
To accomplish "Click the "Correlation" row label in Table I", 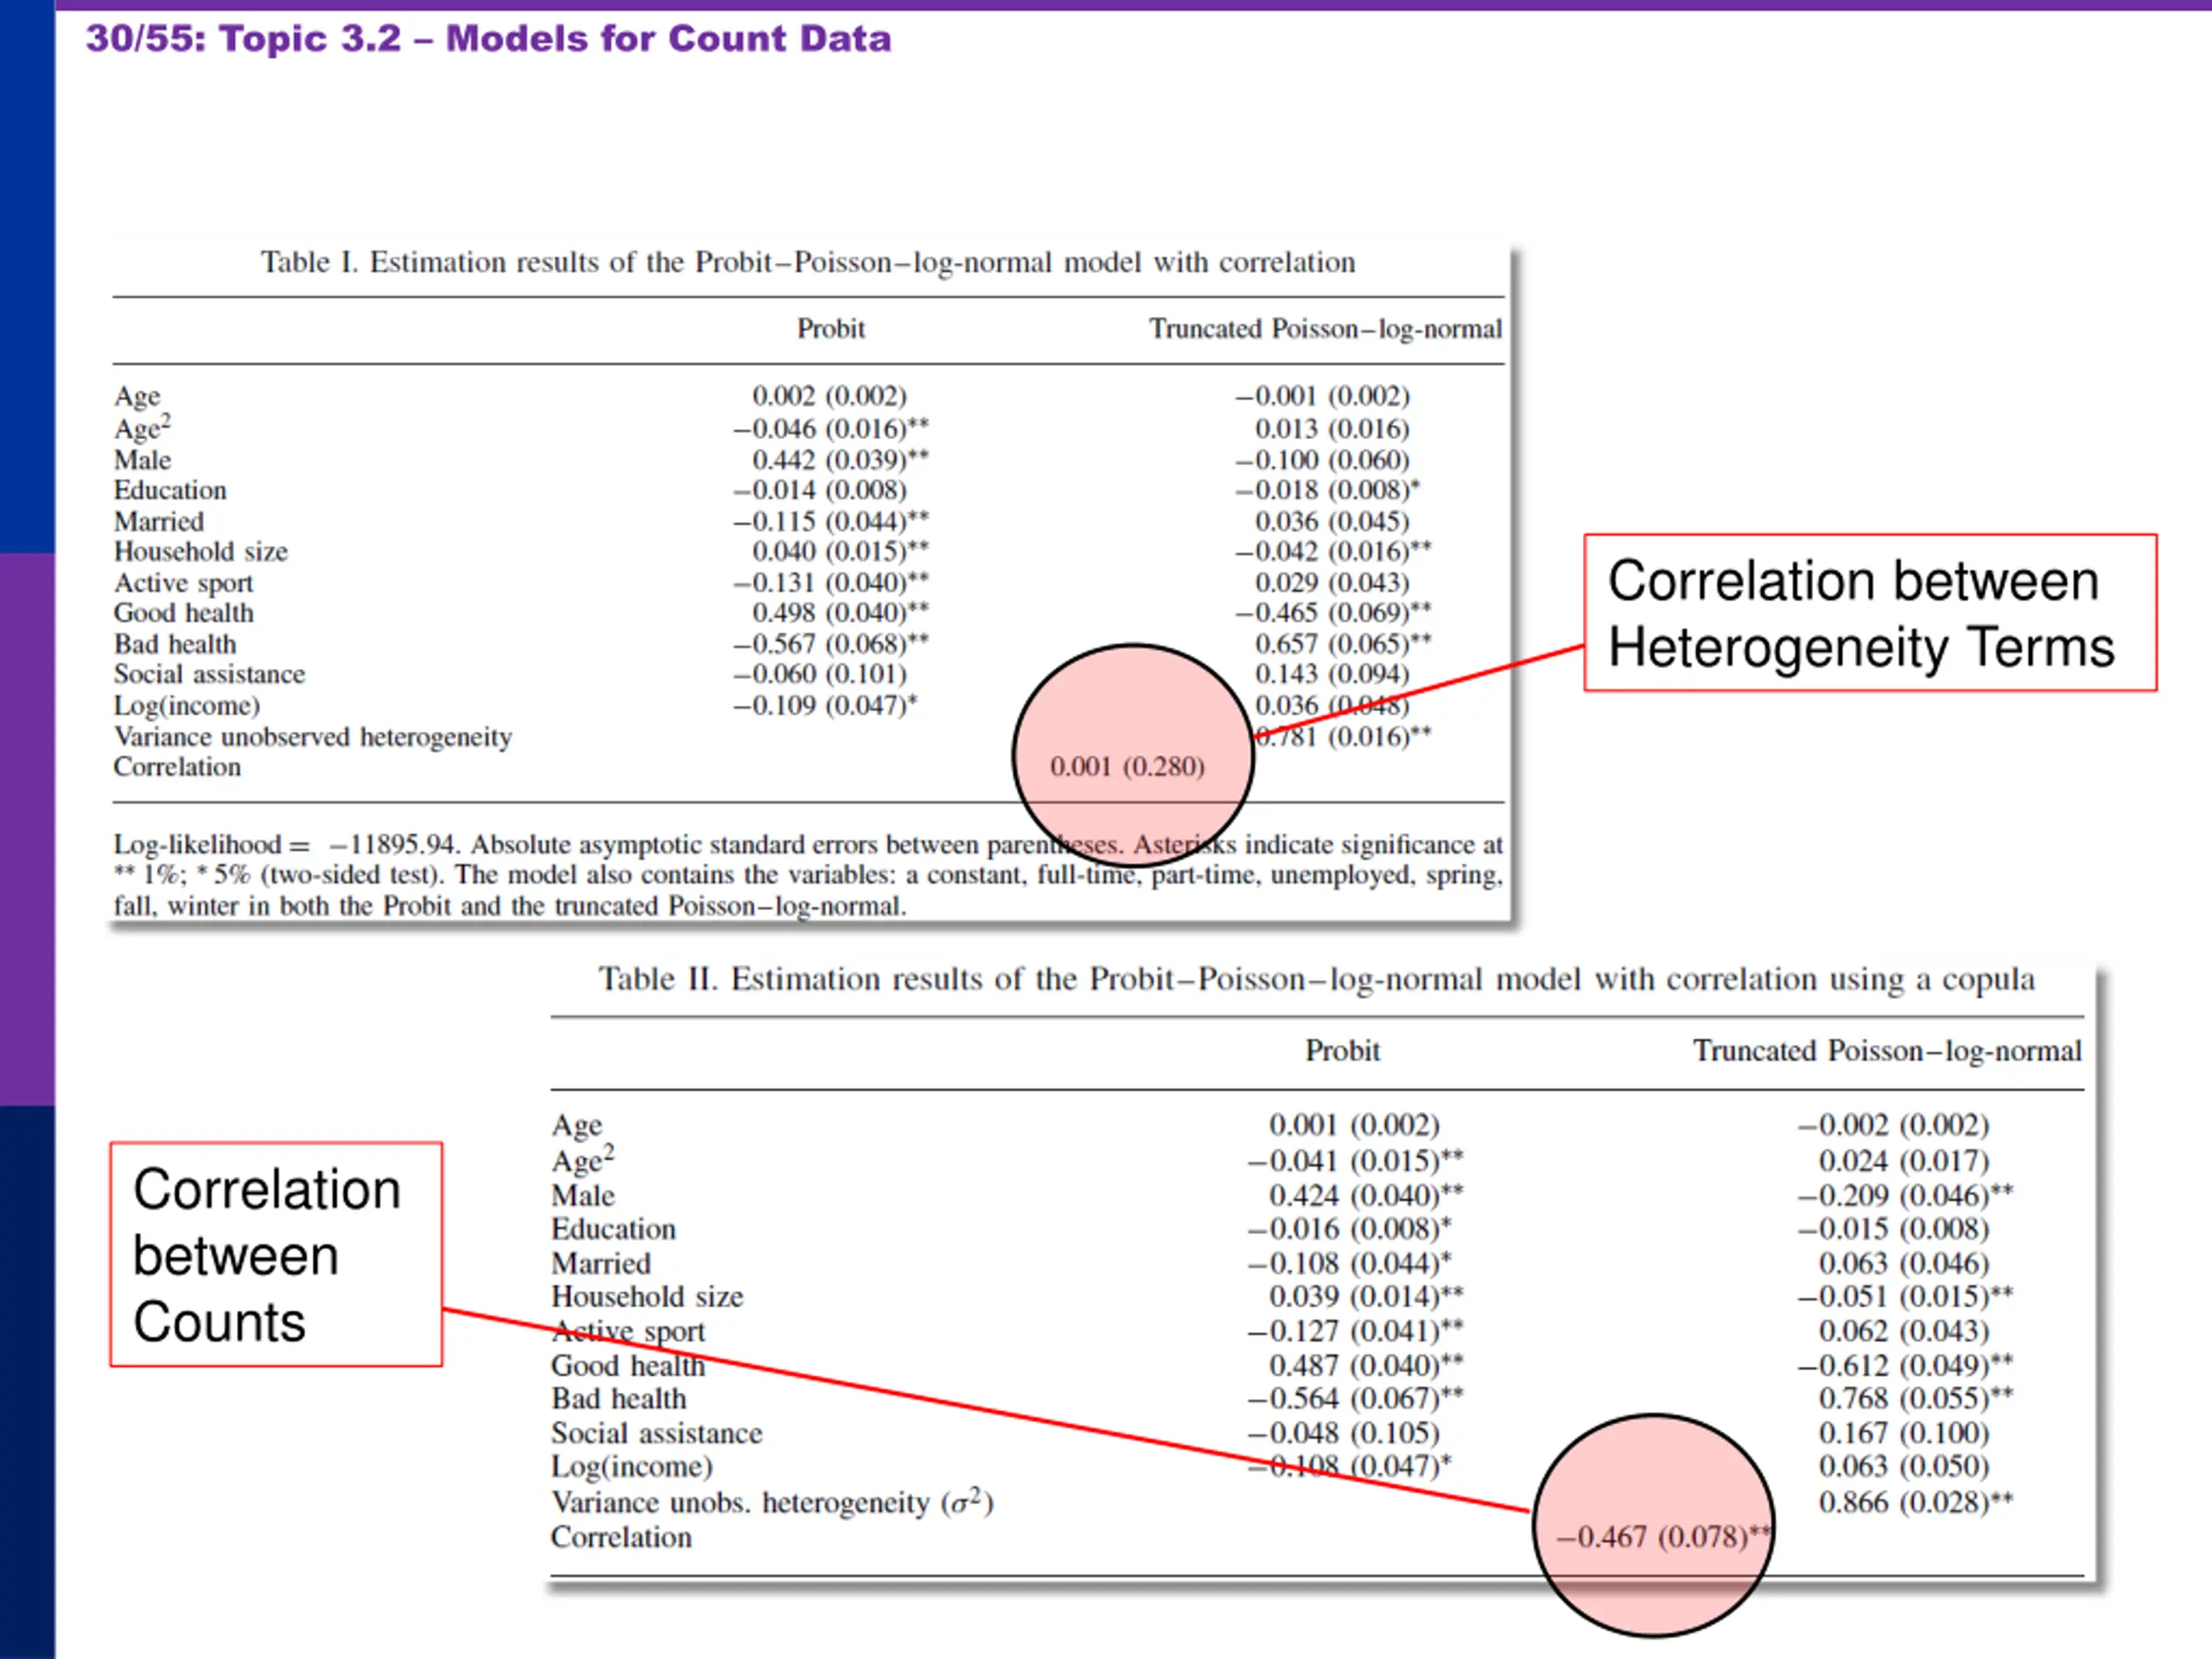I will 177,767.
